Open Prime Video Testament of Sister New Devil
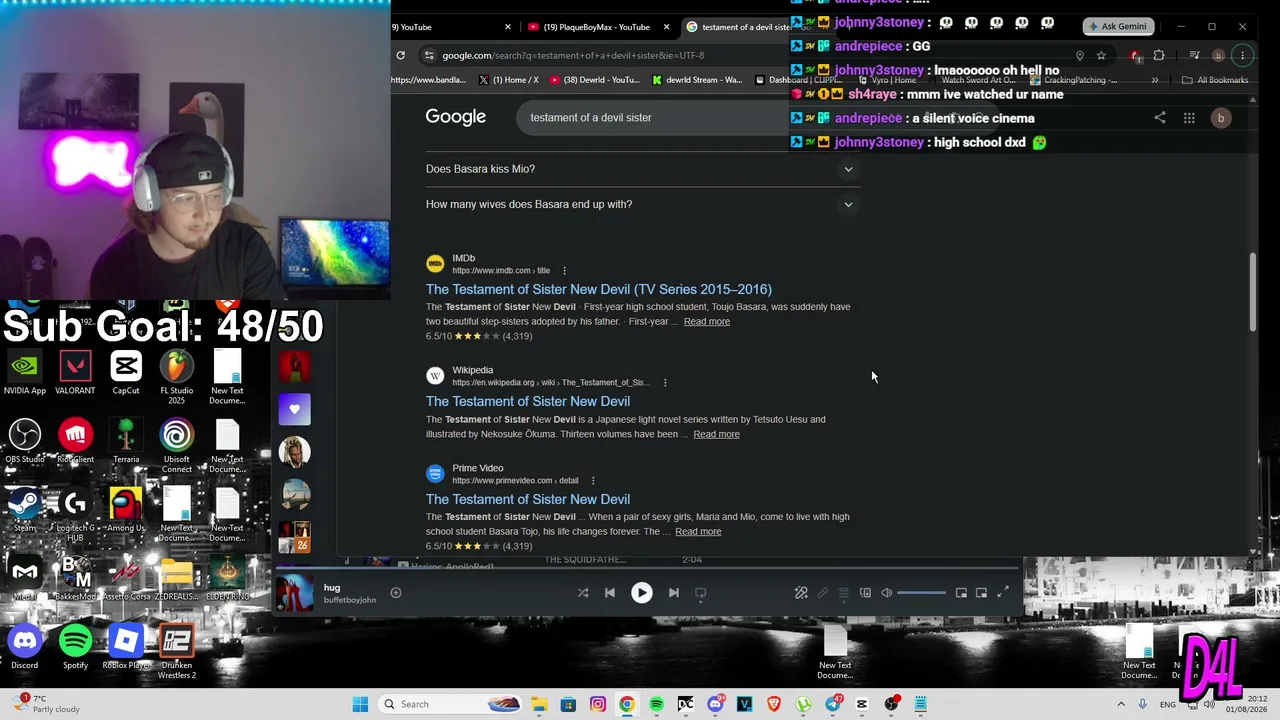Screen dimensions: 1280x720 click(x=528, y=499)
